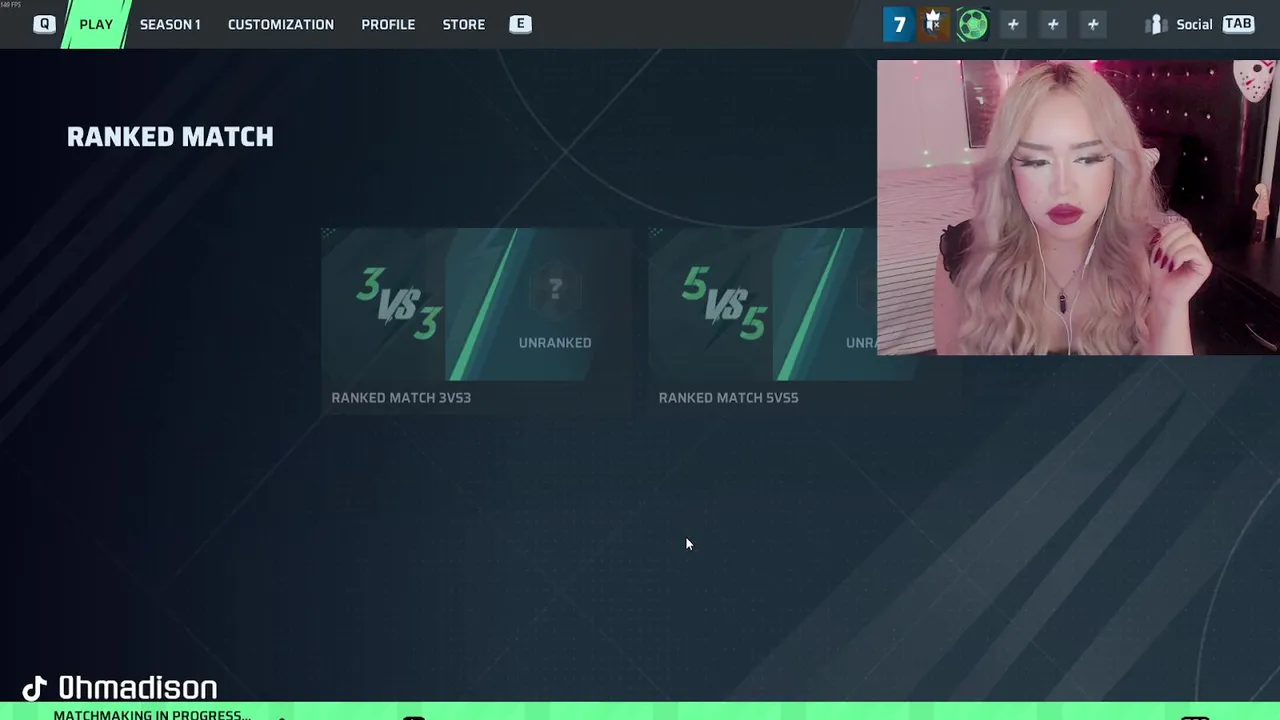Open the Social people icon
1280x720 pixels.
[1156, 24]
